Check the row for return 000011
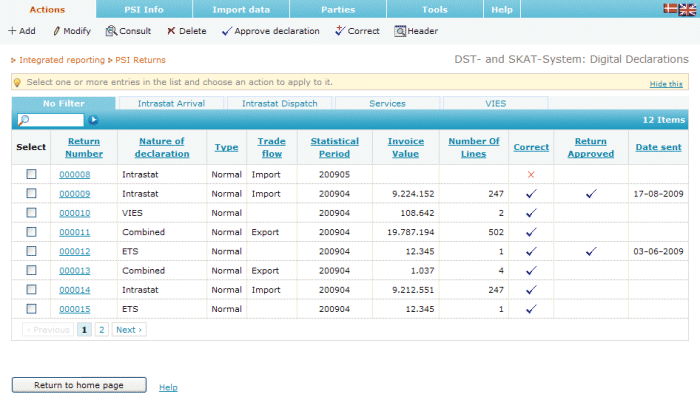This screenshot has height=397, width=700. click(31, 232)
